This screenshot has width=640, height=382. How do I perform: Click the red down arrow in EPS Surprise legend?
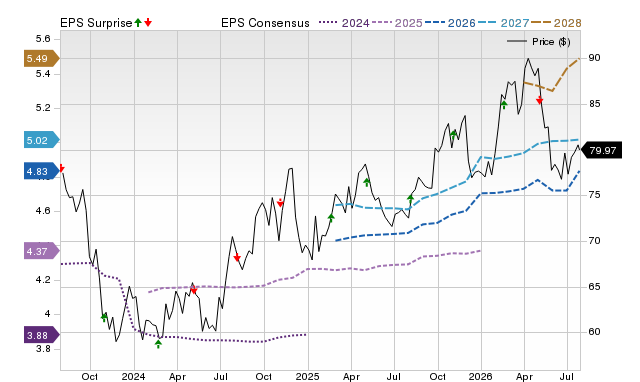pos(148,22)
